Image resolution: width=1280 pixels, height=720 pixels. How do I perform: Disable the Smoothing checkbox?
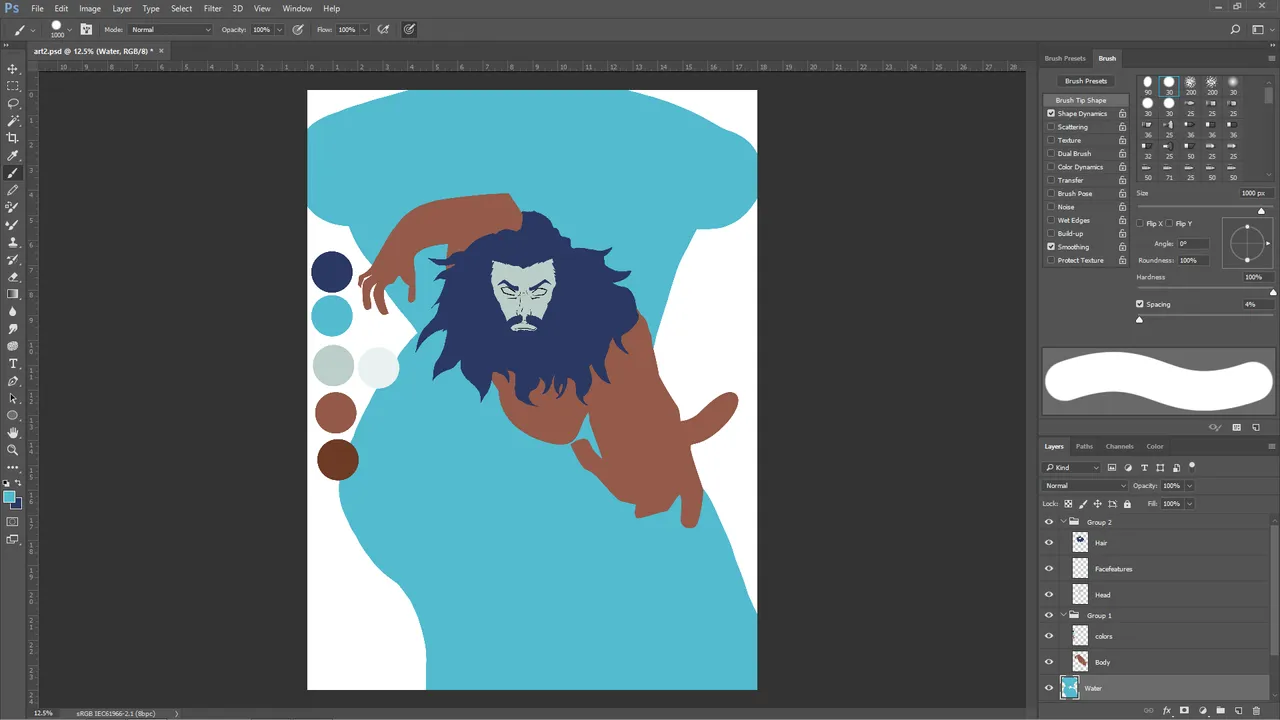(x=1051, y=247)
